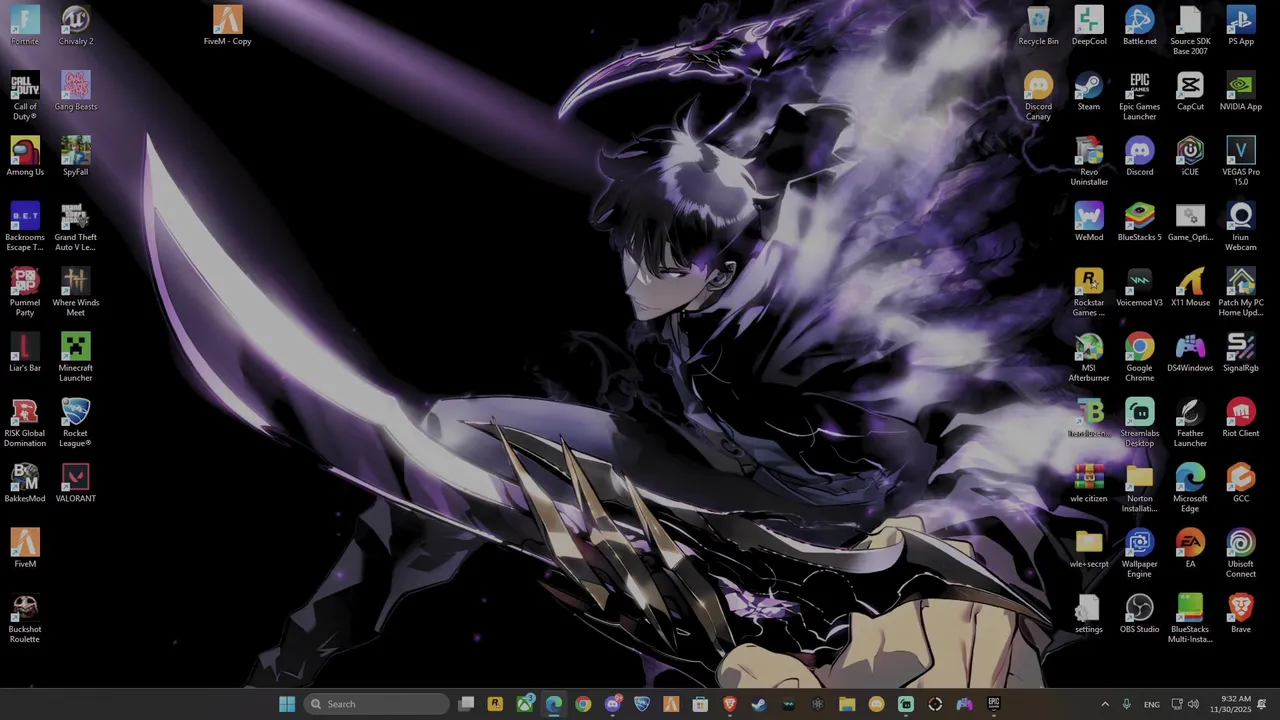The width and height of the screenshot is (1280, 720).
Task: Select the Gang Beasts icon
Action: click(x=76, y=91)
